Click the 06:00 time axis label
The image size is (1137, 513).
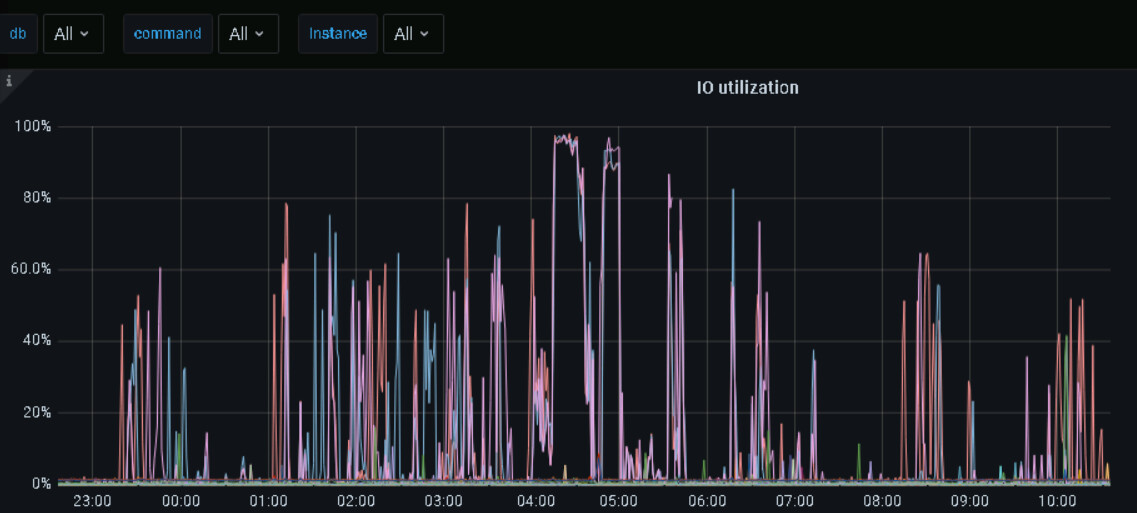[707, 501]
